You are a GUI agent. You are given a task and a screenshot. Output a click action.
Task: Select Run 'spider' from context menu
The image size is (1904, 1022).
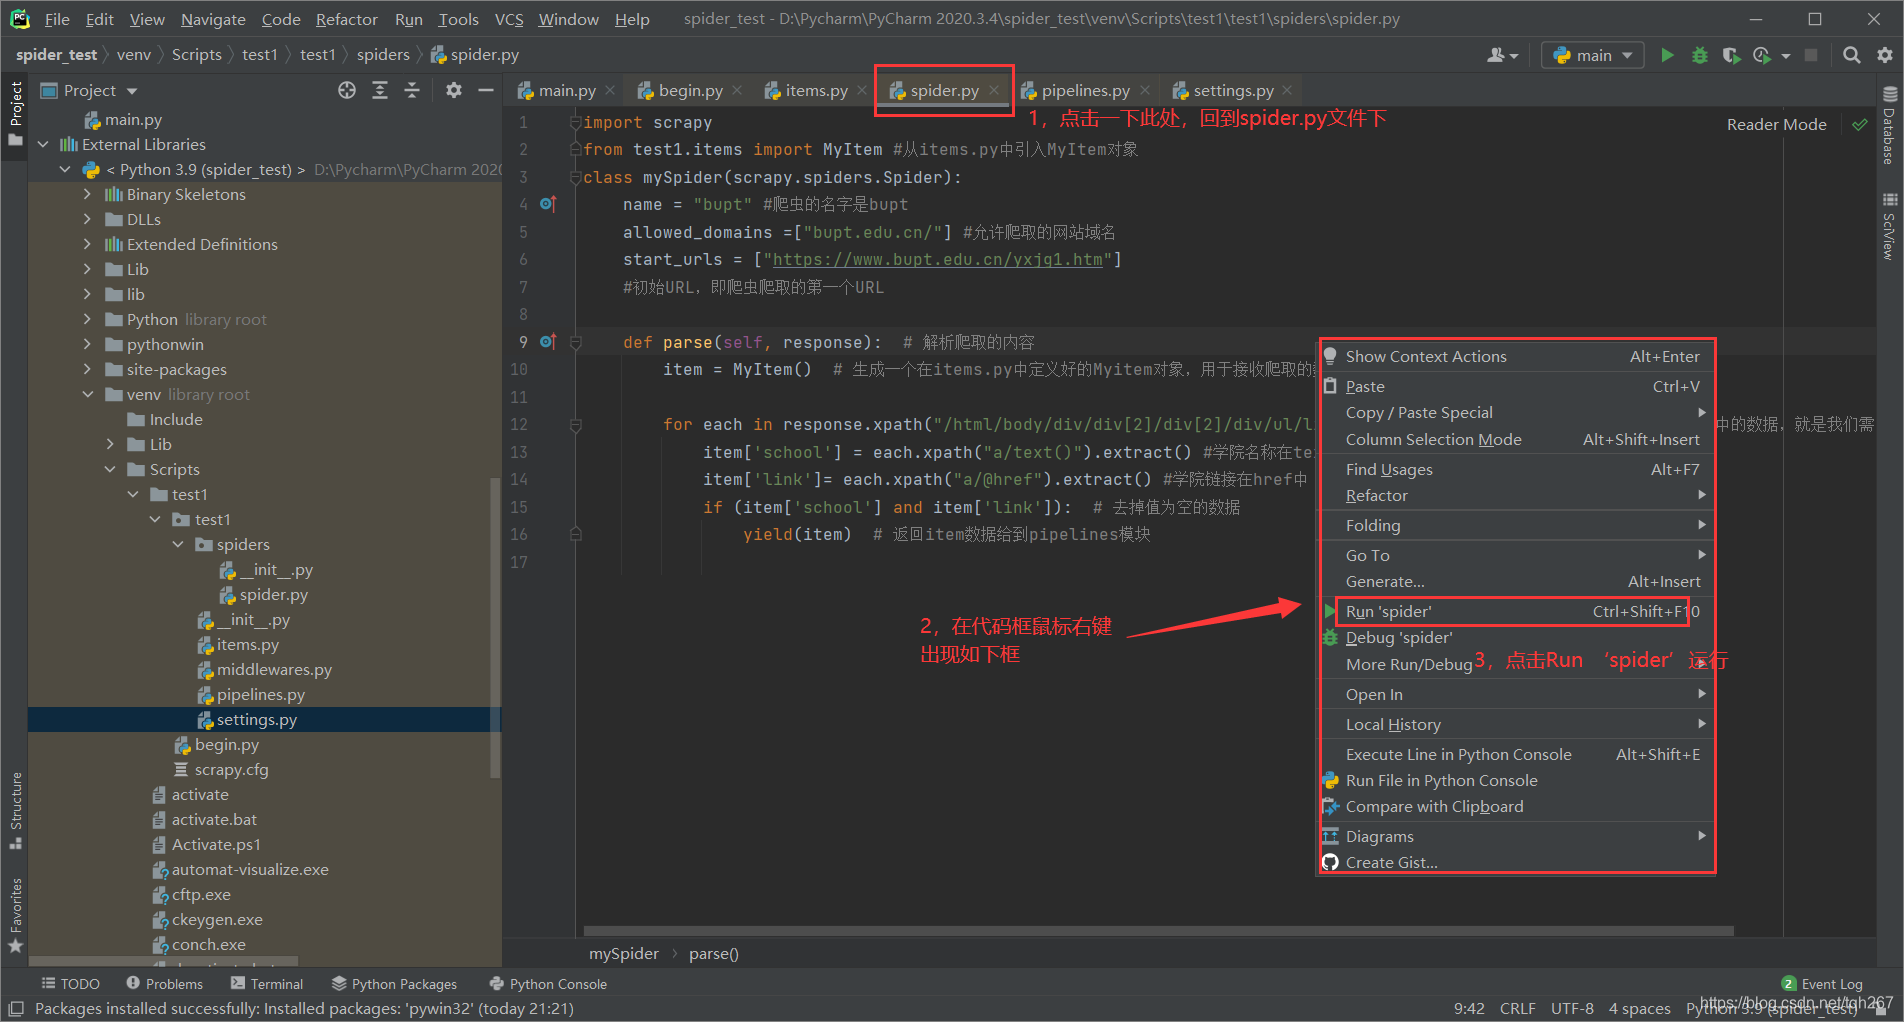click(x=1518, y=611)
